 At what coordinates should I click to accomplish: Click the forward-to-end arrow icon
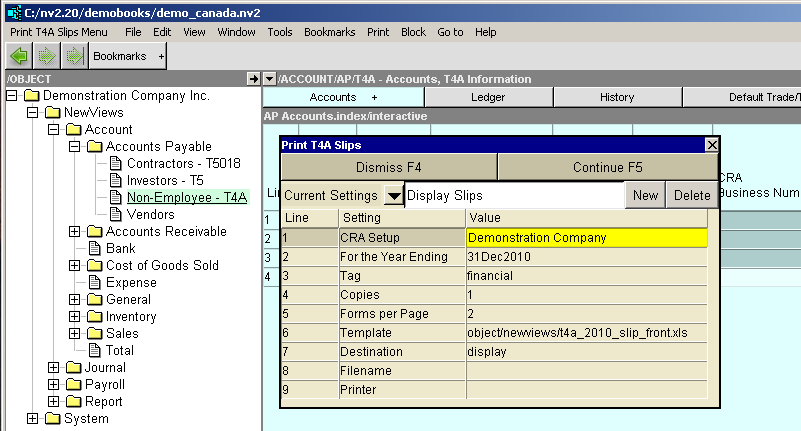(74, 57)
